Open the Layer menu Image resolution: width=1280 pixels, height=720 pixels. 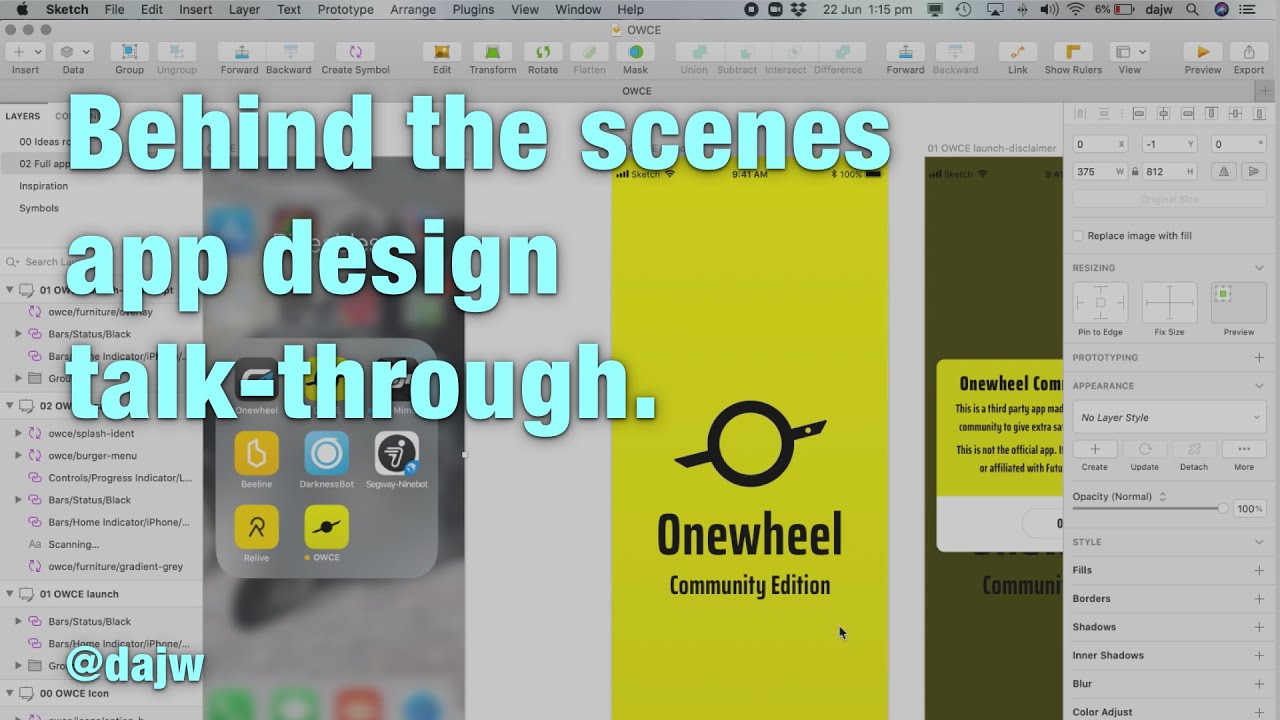(x=244, y=9)
